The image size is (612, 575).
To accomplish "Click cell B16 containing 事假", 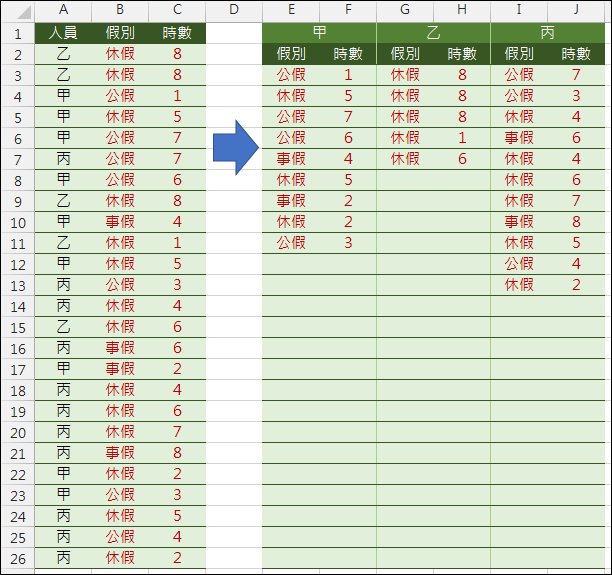I will click(x=120, y=348).
